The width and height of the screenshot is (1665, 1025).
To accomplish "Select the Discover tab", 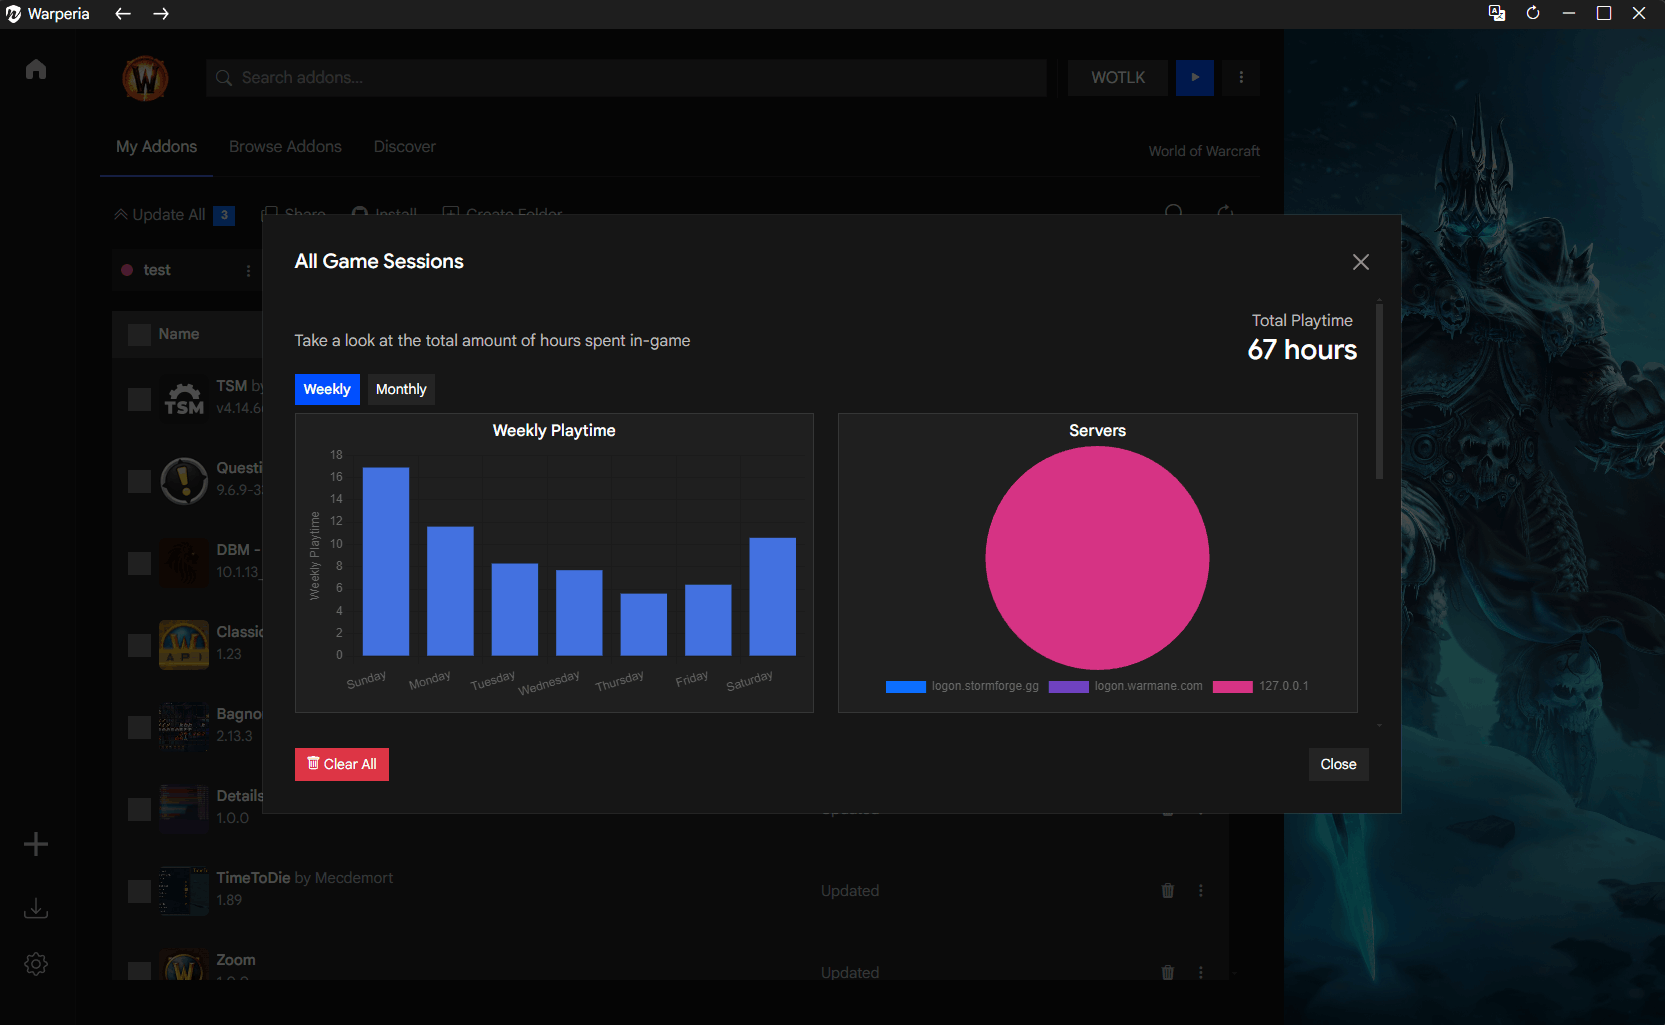I will 405,147.
